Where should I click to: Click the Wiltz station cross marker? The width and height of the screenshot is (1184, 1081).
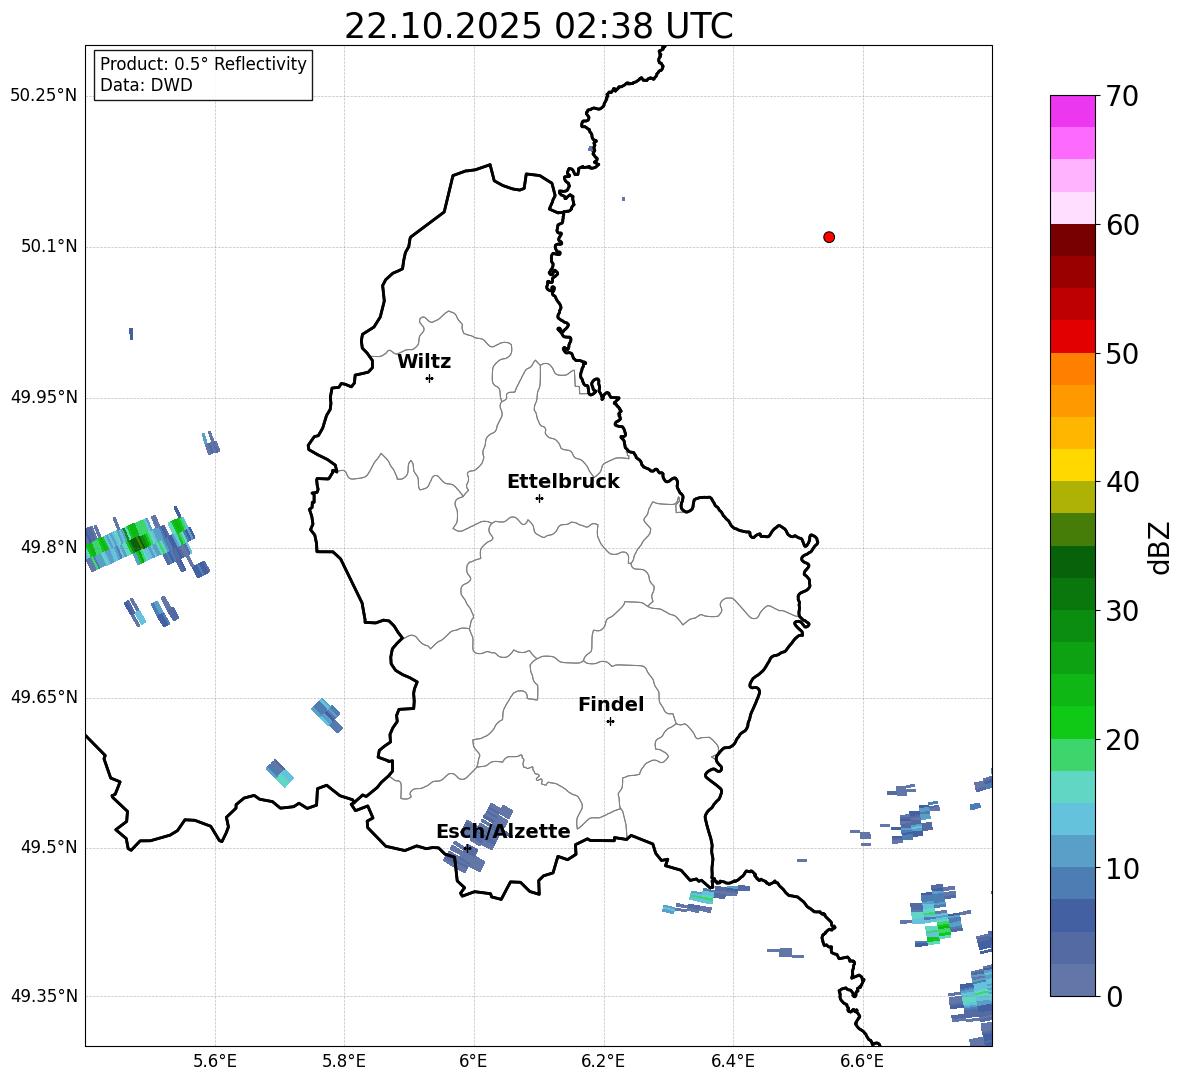(x=430, y=378)
